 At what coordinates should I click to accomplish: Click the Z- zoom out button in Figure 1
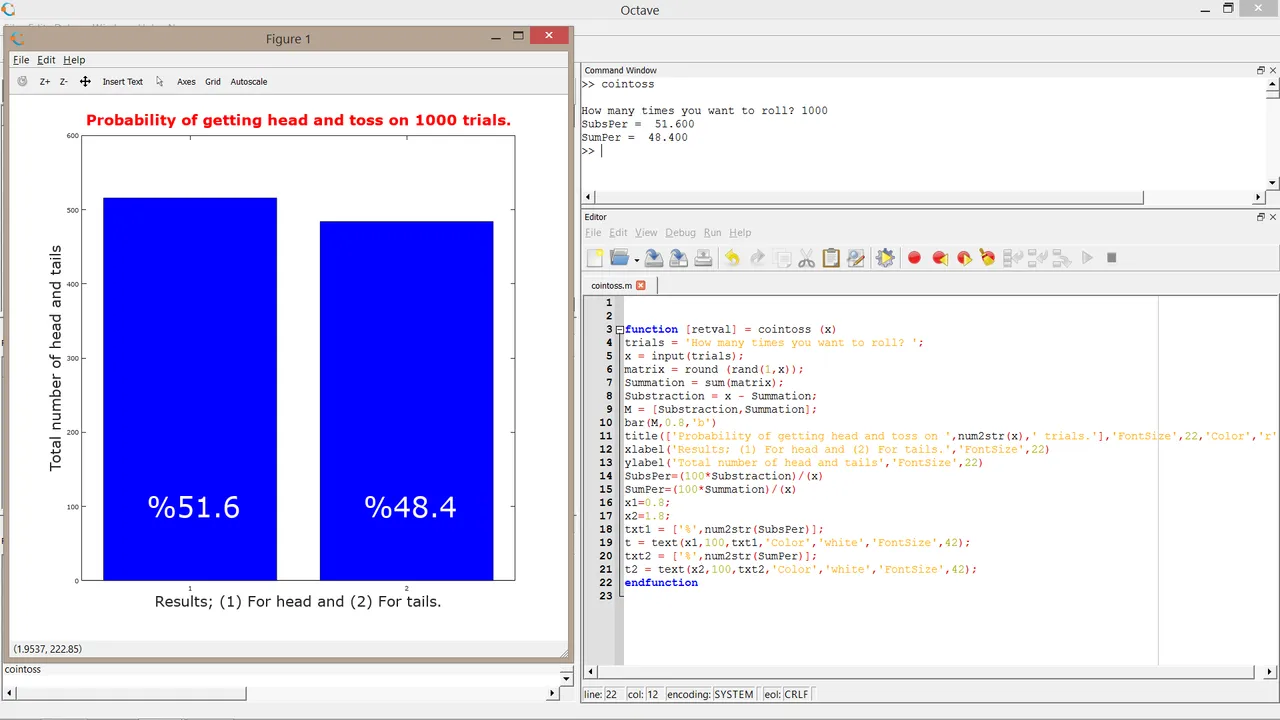point(63,82)
